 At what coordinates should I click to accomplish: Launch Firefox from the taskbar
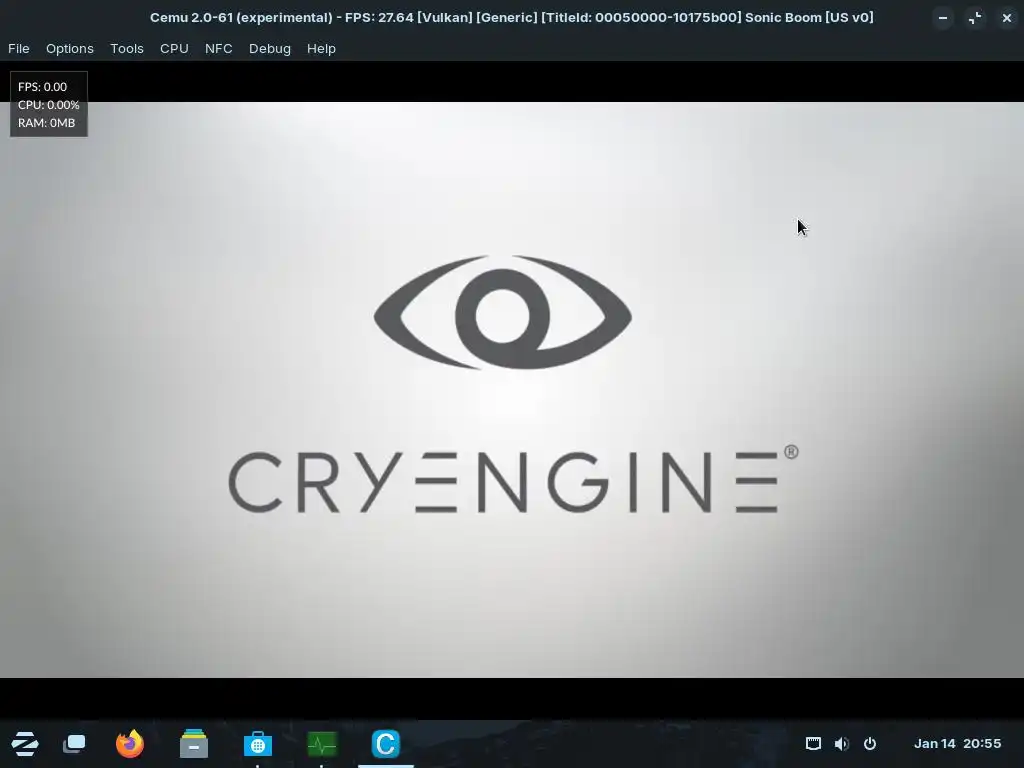(x=129, y=743)
